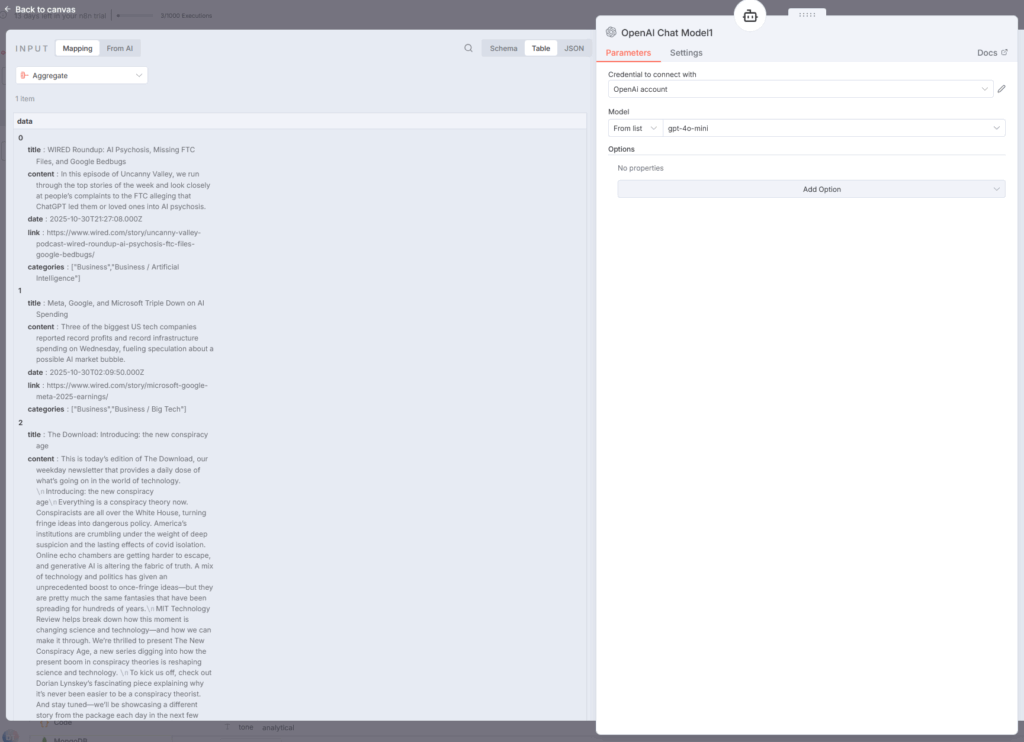This screenshot has height=742, width=1024.
Task: Open the gpt-4o-mini model dropdown
Action: pyautogui.click(x=834, y=128)
